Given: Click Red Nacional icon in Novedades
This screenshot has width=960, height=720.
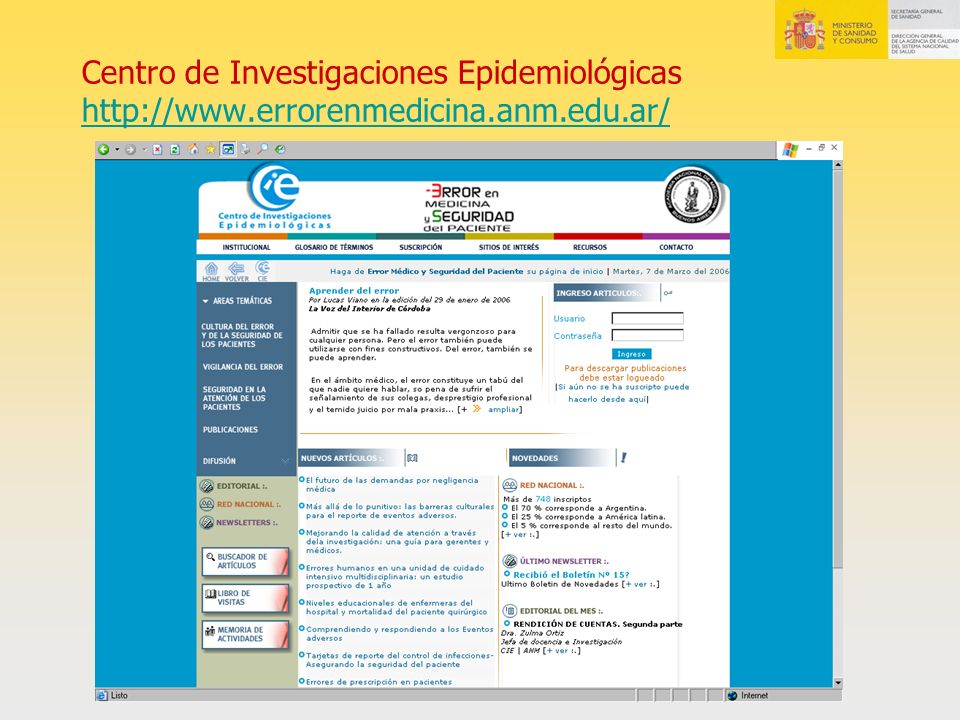Looking at the screenshot, I should (509, 486).
